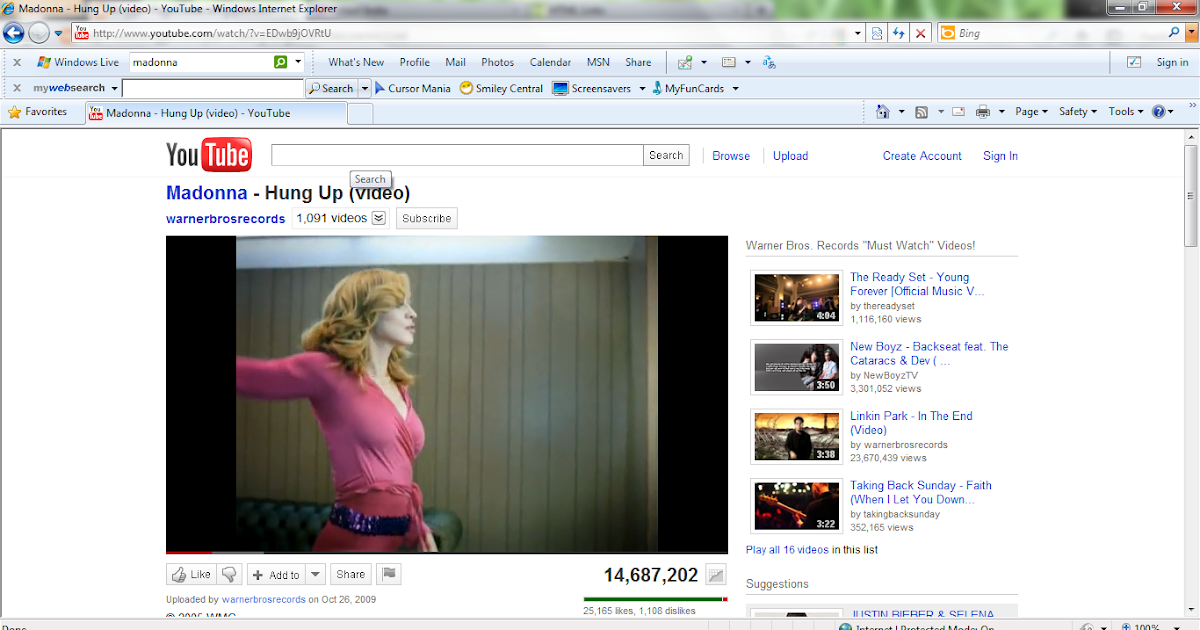1200x630 pixels.
Task: Open the recent pages dropdown beside navigation arrows
Action: (x=59, y=33)
